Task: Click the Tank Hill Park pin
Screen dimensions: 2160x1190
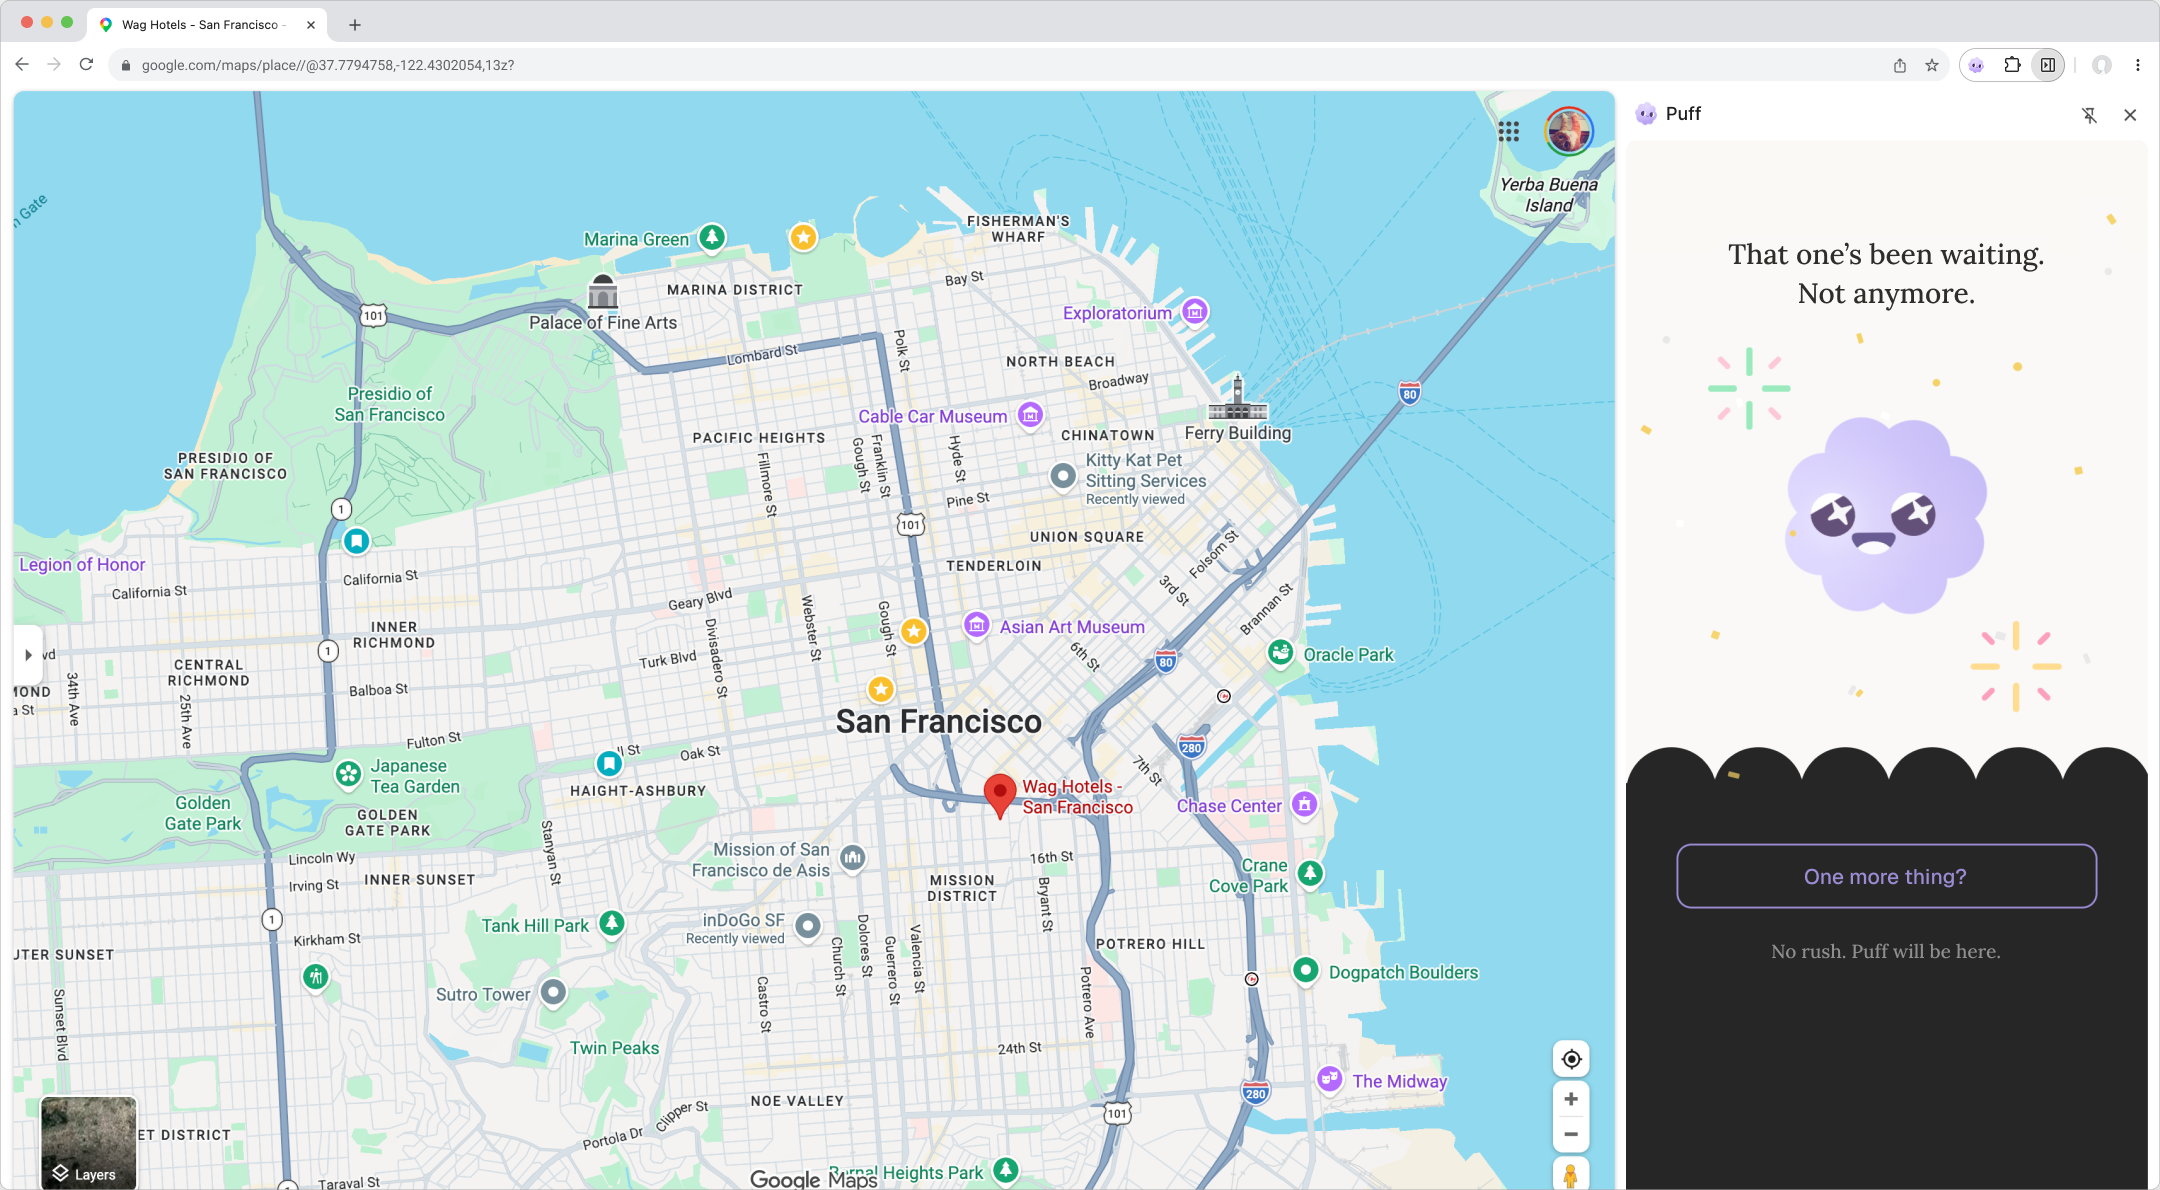Action: click(x=612, y=923)
